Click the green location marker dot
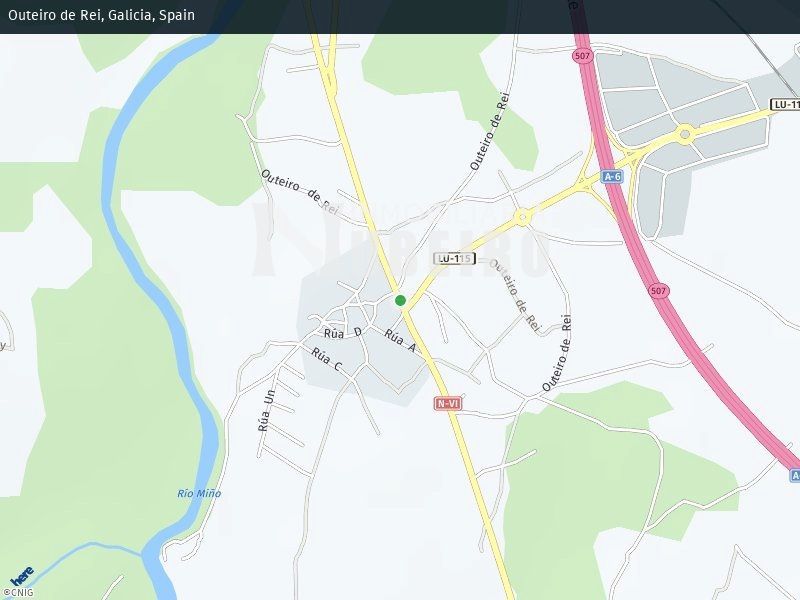This screenshot has height=600, width=800. (400, 300)
